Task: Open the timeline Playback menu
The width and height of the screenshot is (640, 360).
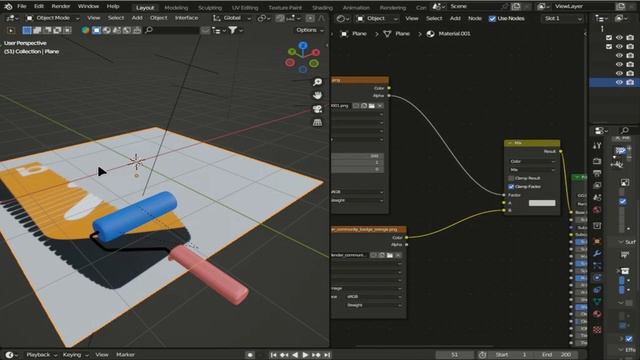Action: pyautogui.click(x=41, y=355)
